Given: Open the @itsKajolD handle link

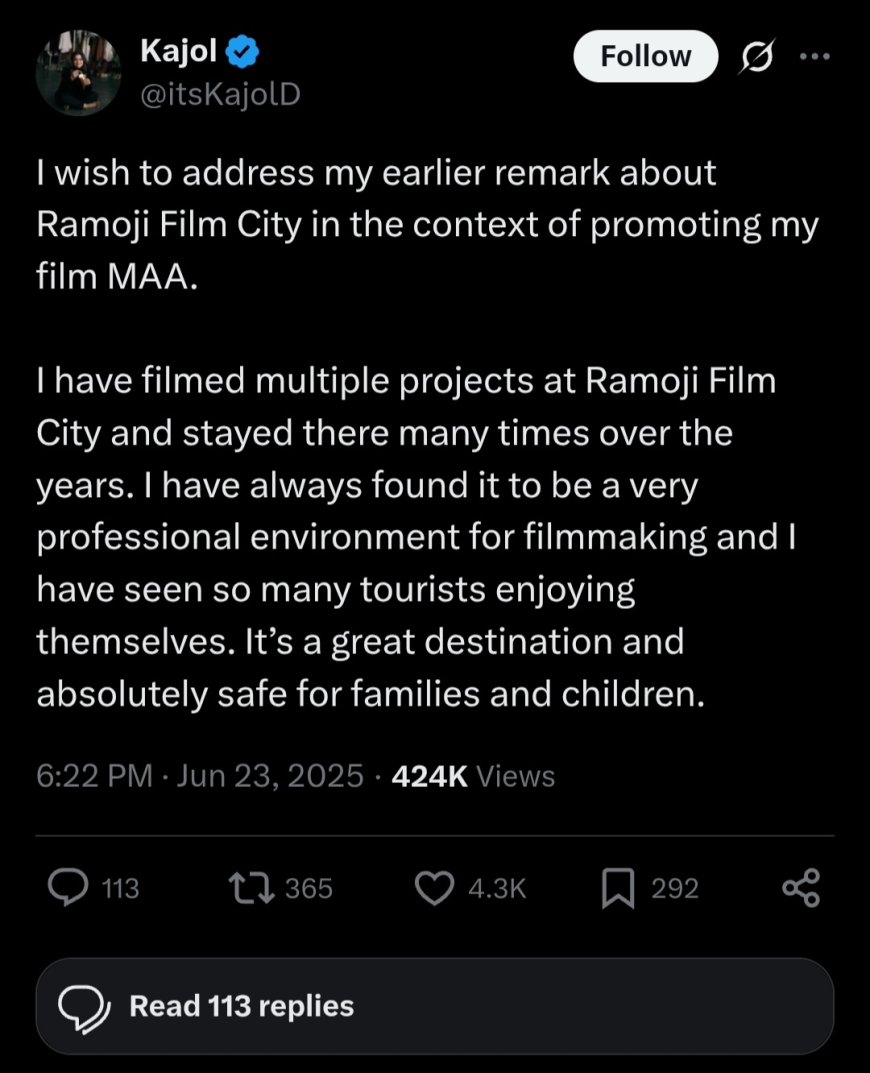Looking at the screenshot, I should pyautogui.click(x=220, y=94).
